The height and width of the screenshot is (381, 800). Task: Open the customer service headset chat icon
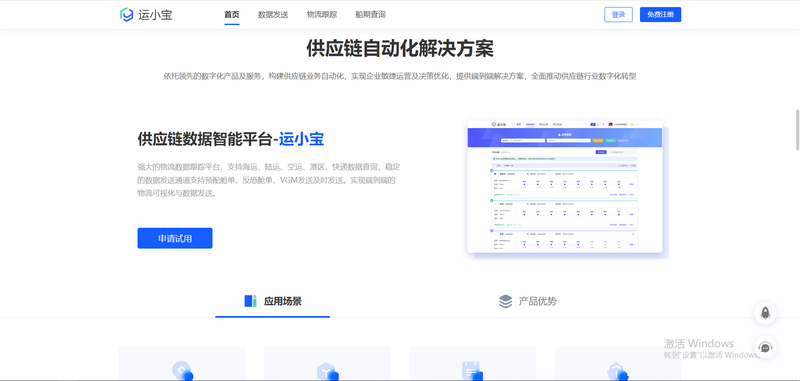(765, 347)
